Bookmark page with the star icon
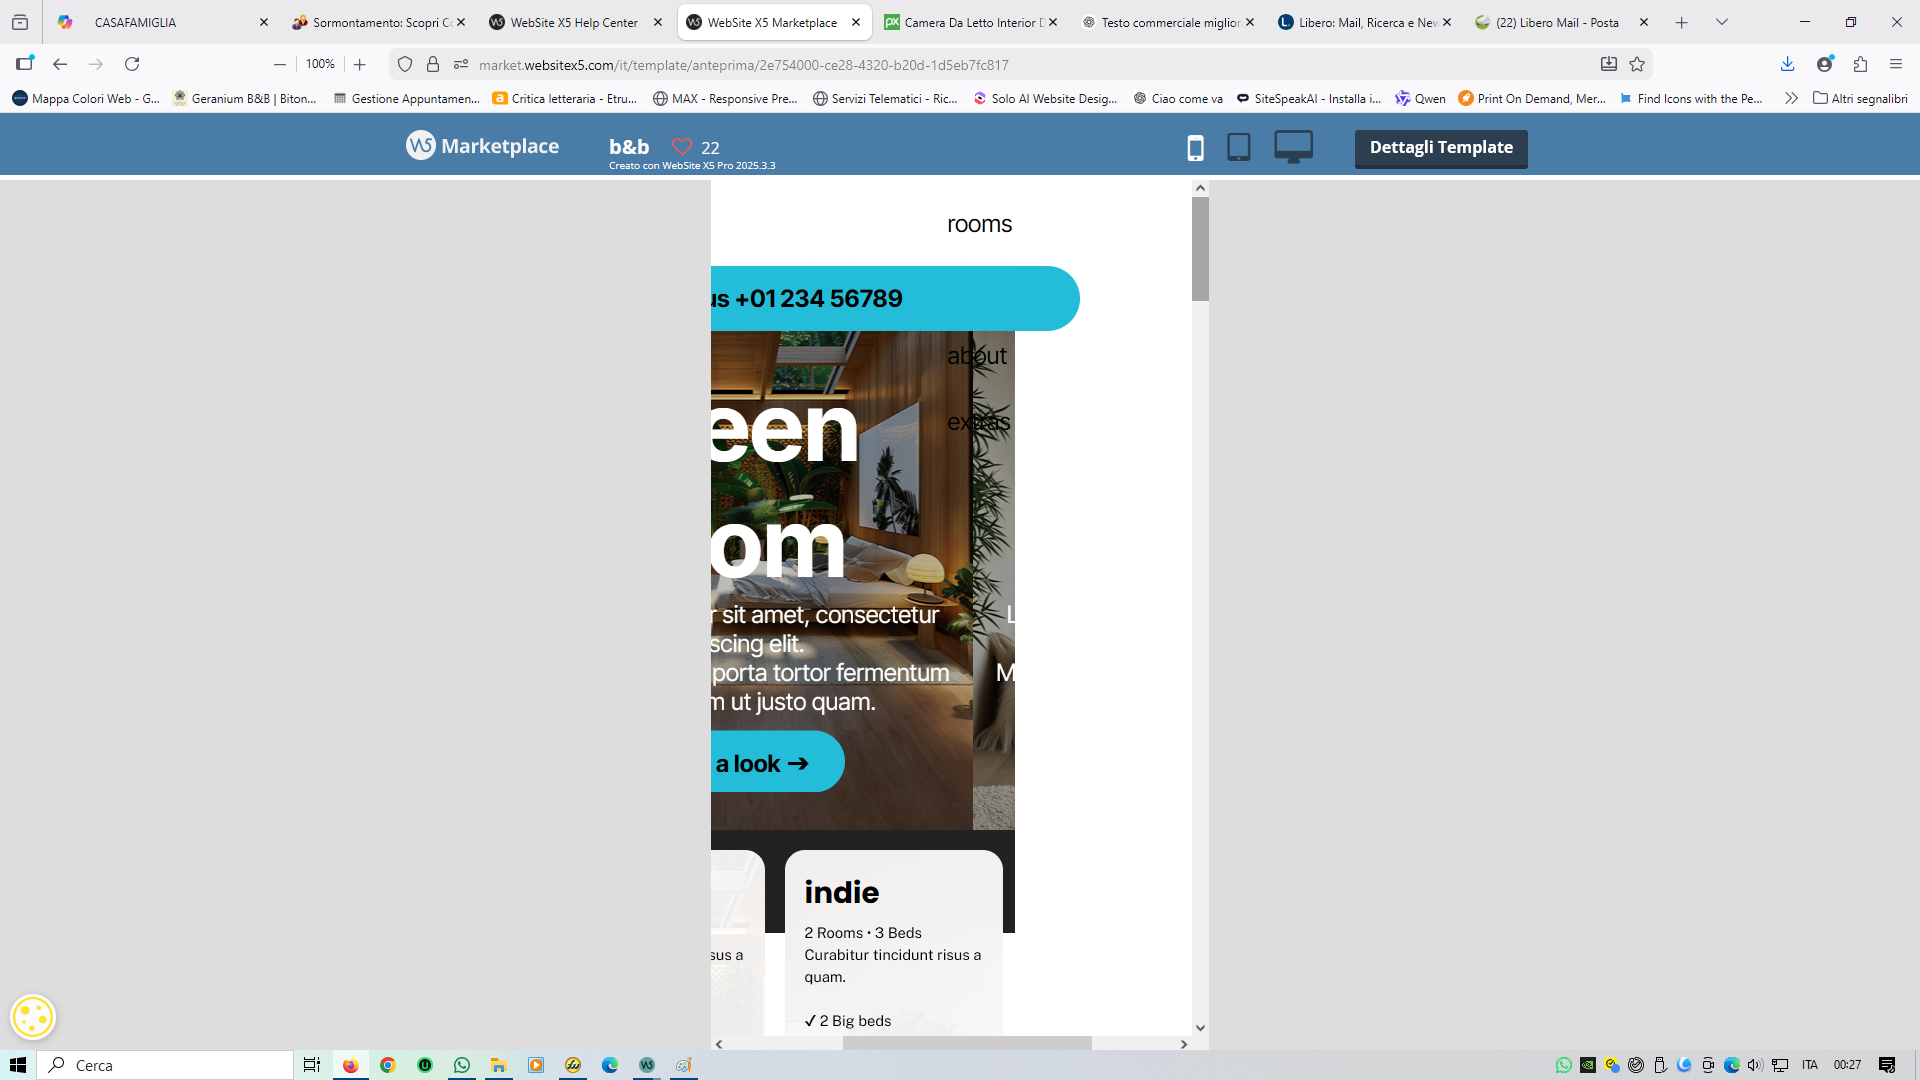The image size is (1920, 1080). pos(1637,64)
